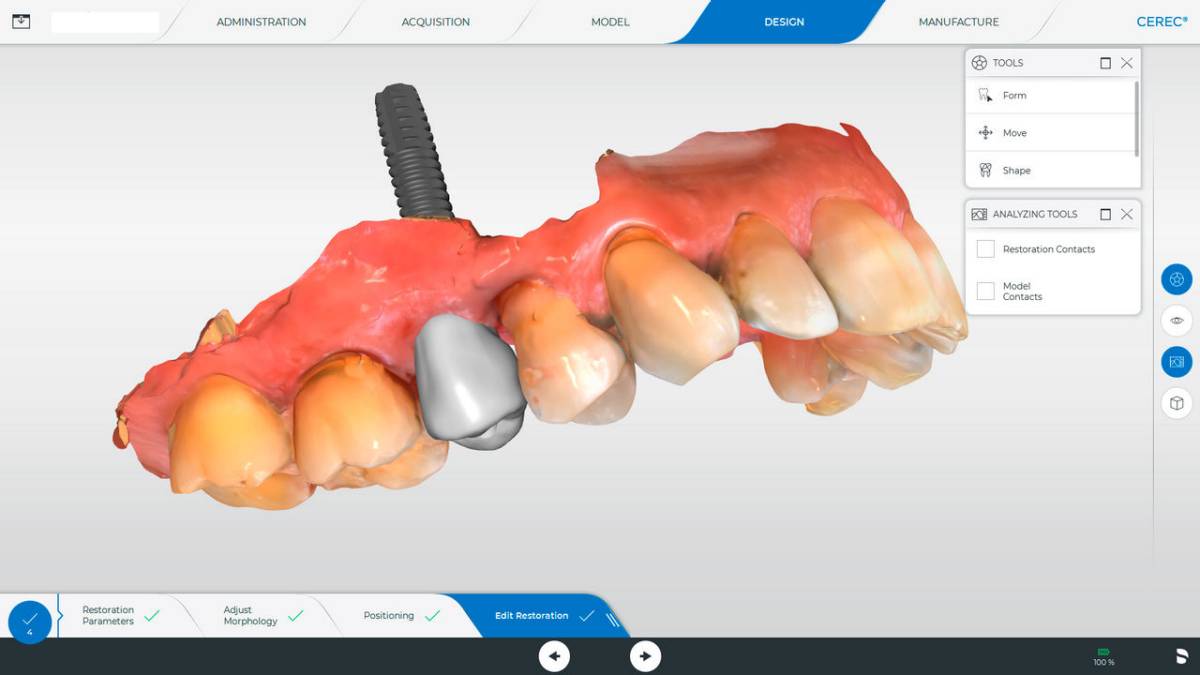Select the Shape tool
Image resolution: width=1200 pixels, height=675 pixels.
tap(1016, 171)
